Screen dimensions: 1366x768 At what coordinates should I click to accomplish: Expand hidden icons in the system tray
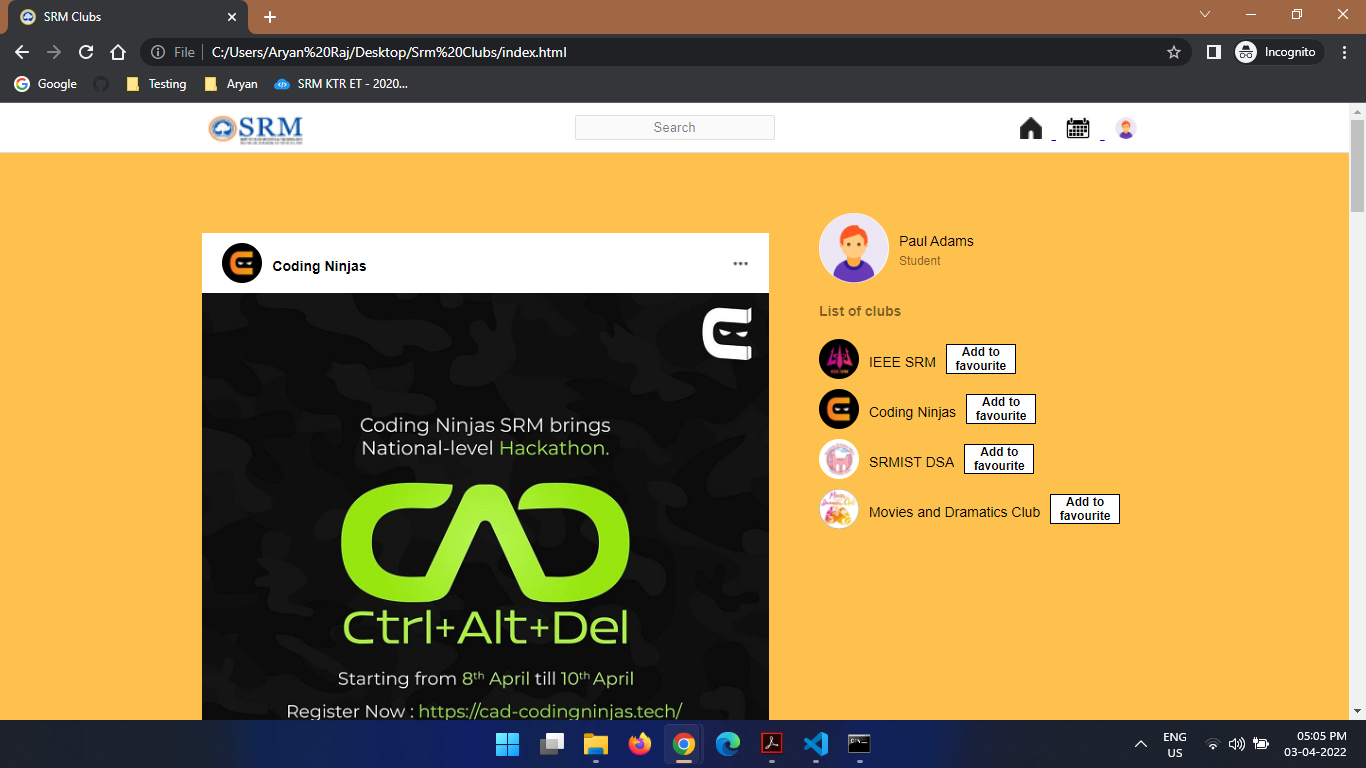tap(1140, 744)
